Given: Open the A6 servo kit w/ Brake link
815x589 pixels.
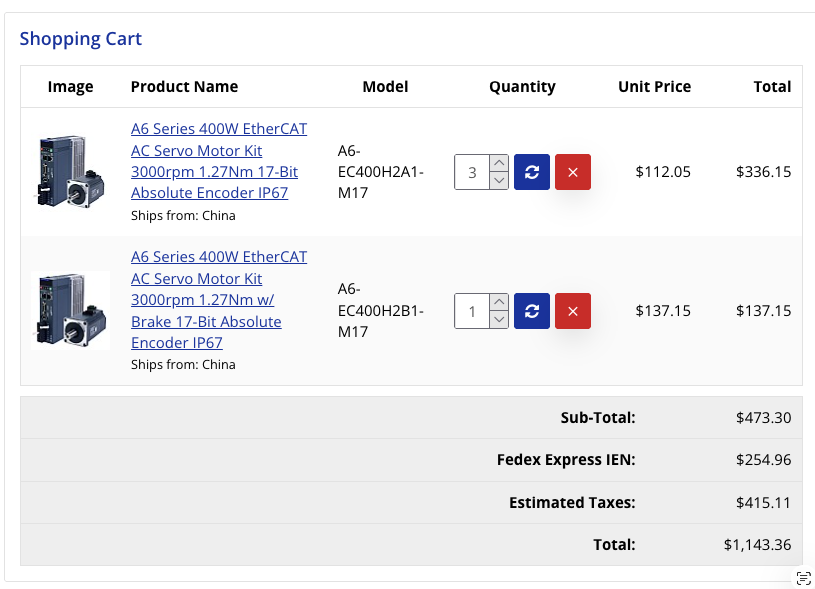Looking at the screenshot, I should click(219, 300).
